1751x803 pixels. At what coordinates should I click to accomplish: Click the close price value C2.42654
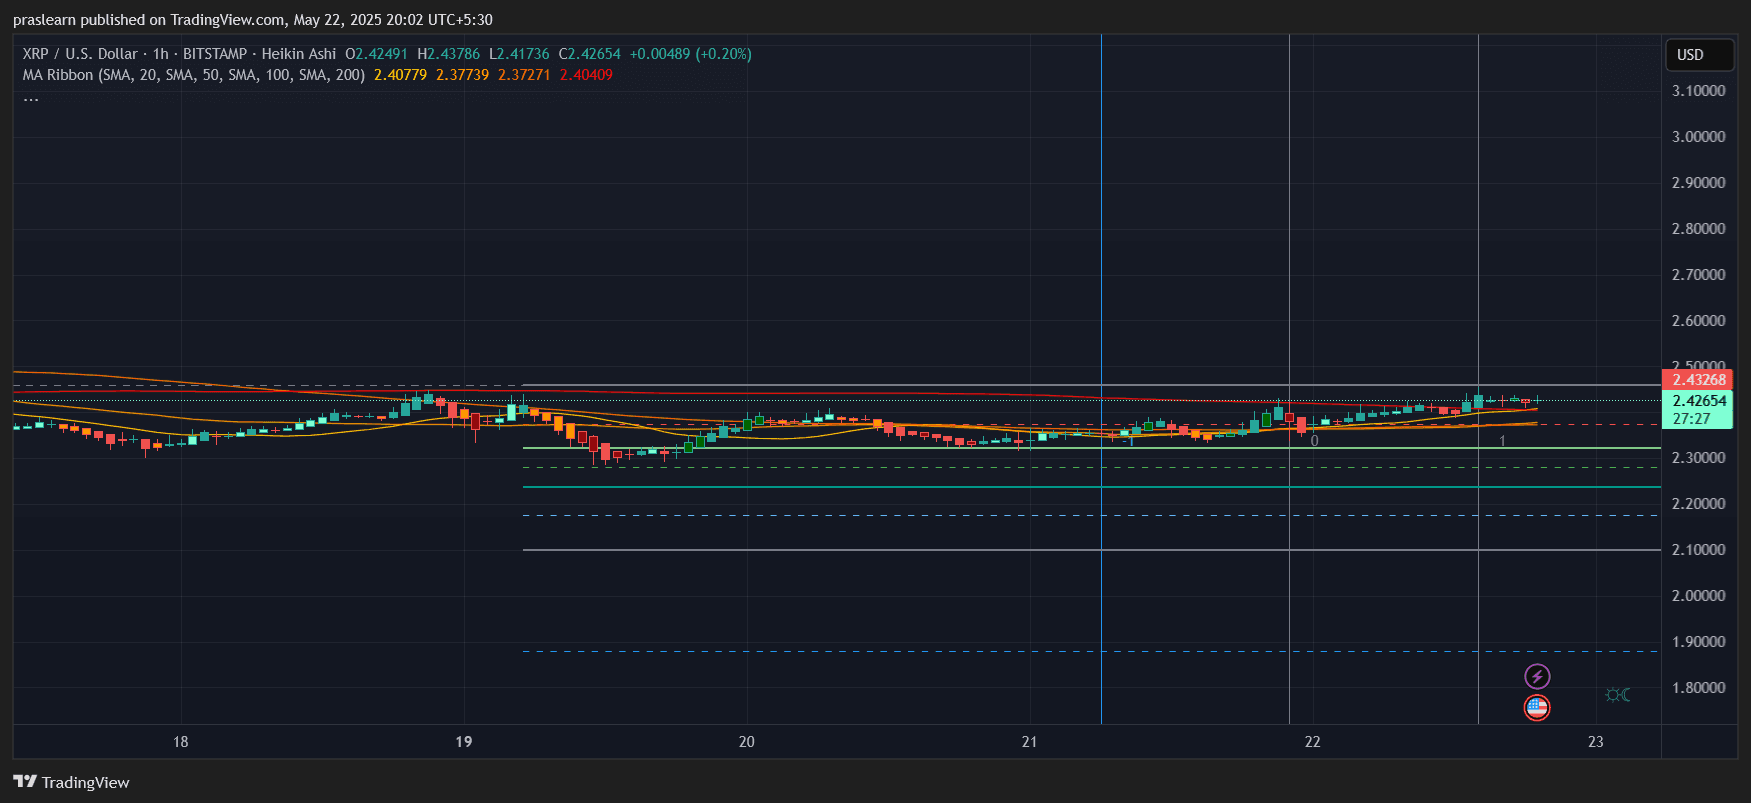[590, 54]
